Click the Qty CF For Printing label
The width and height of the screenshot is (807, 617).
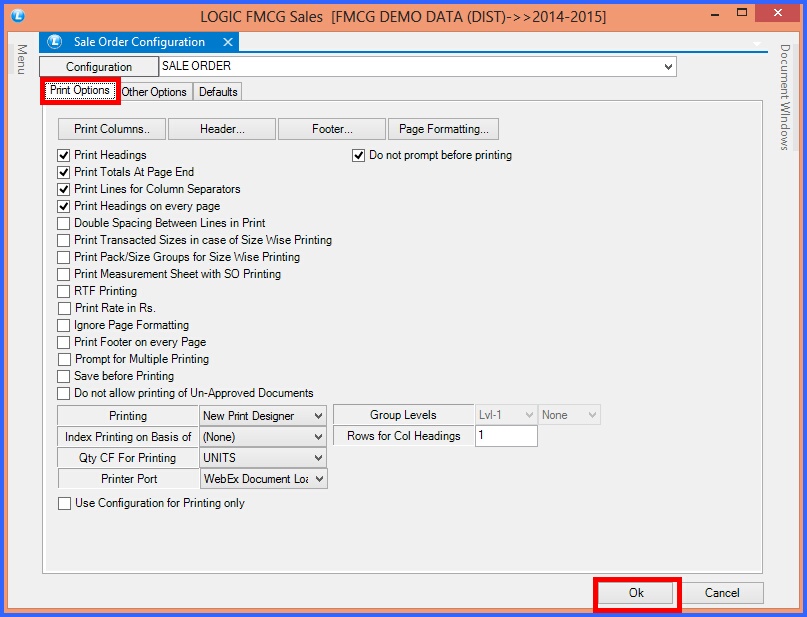[128, 458]
